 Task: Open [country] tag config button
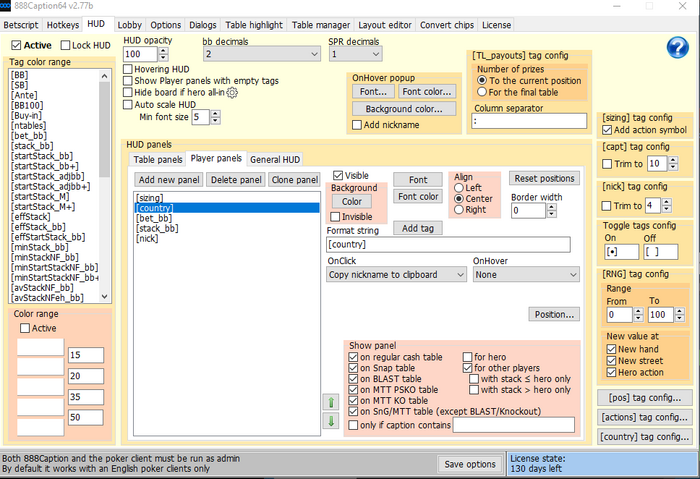[x=645, y=437]
